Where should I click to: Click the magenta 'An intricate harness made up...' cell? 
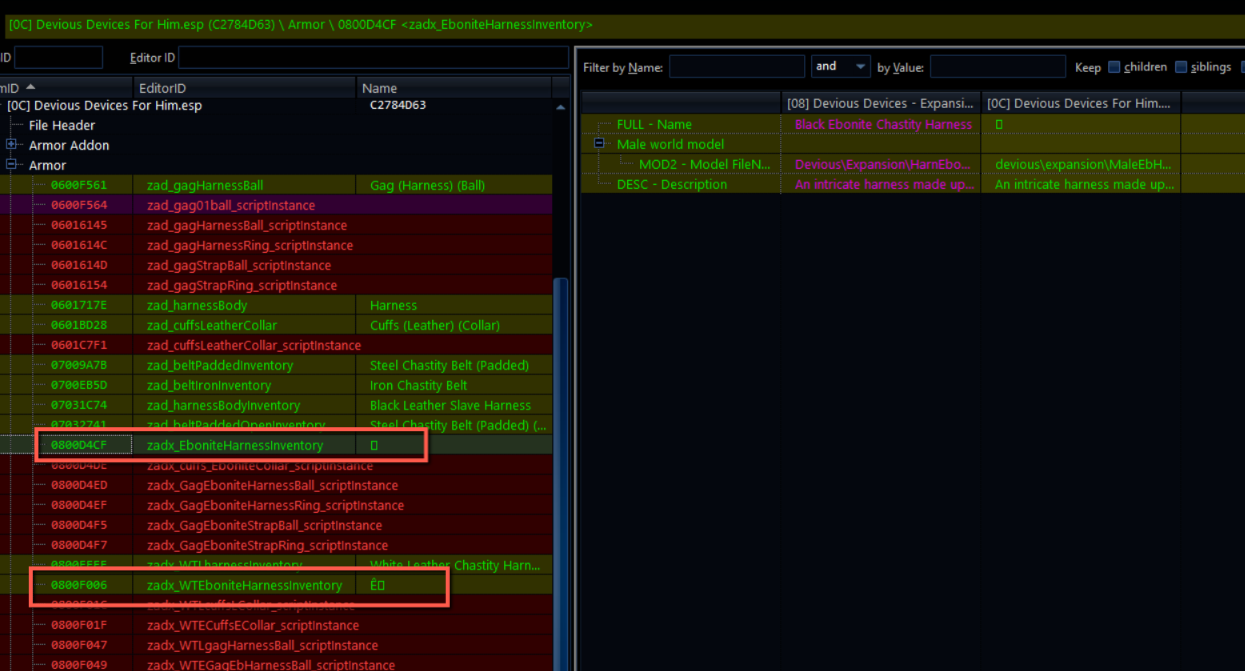point(883,184)
